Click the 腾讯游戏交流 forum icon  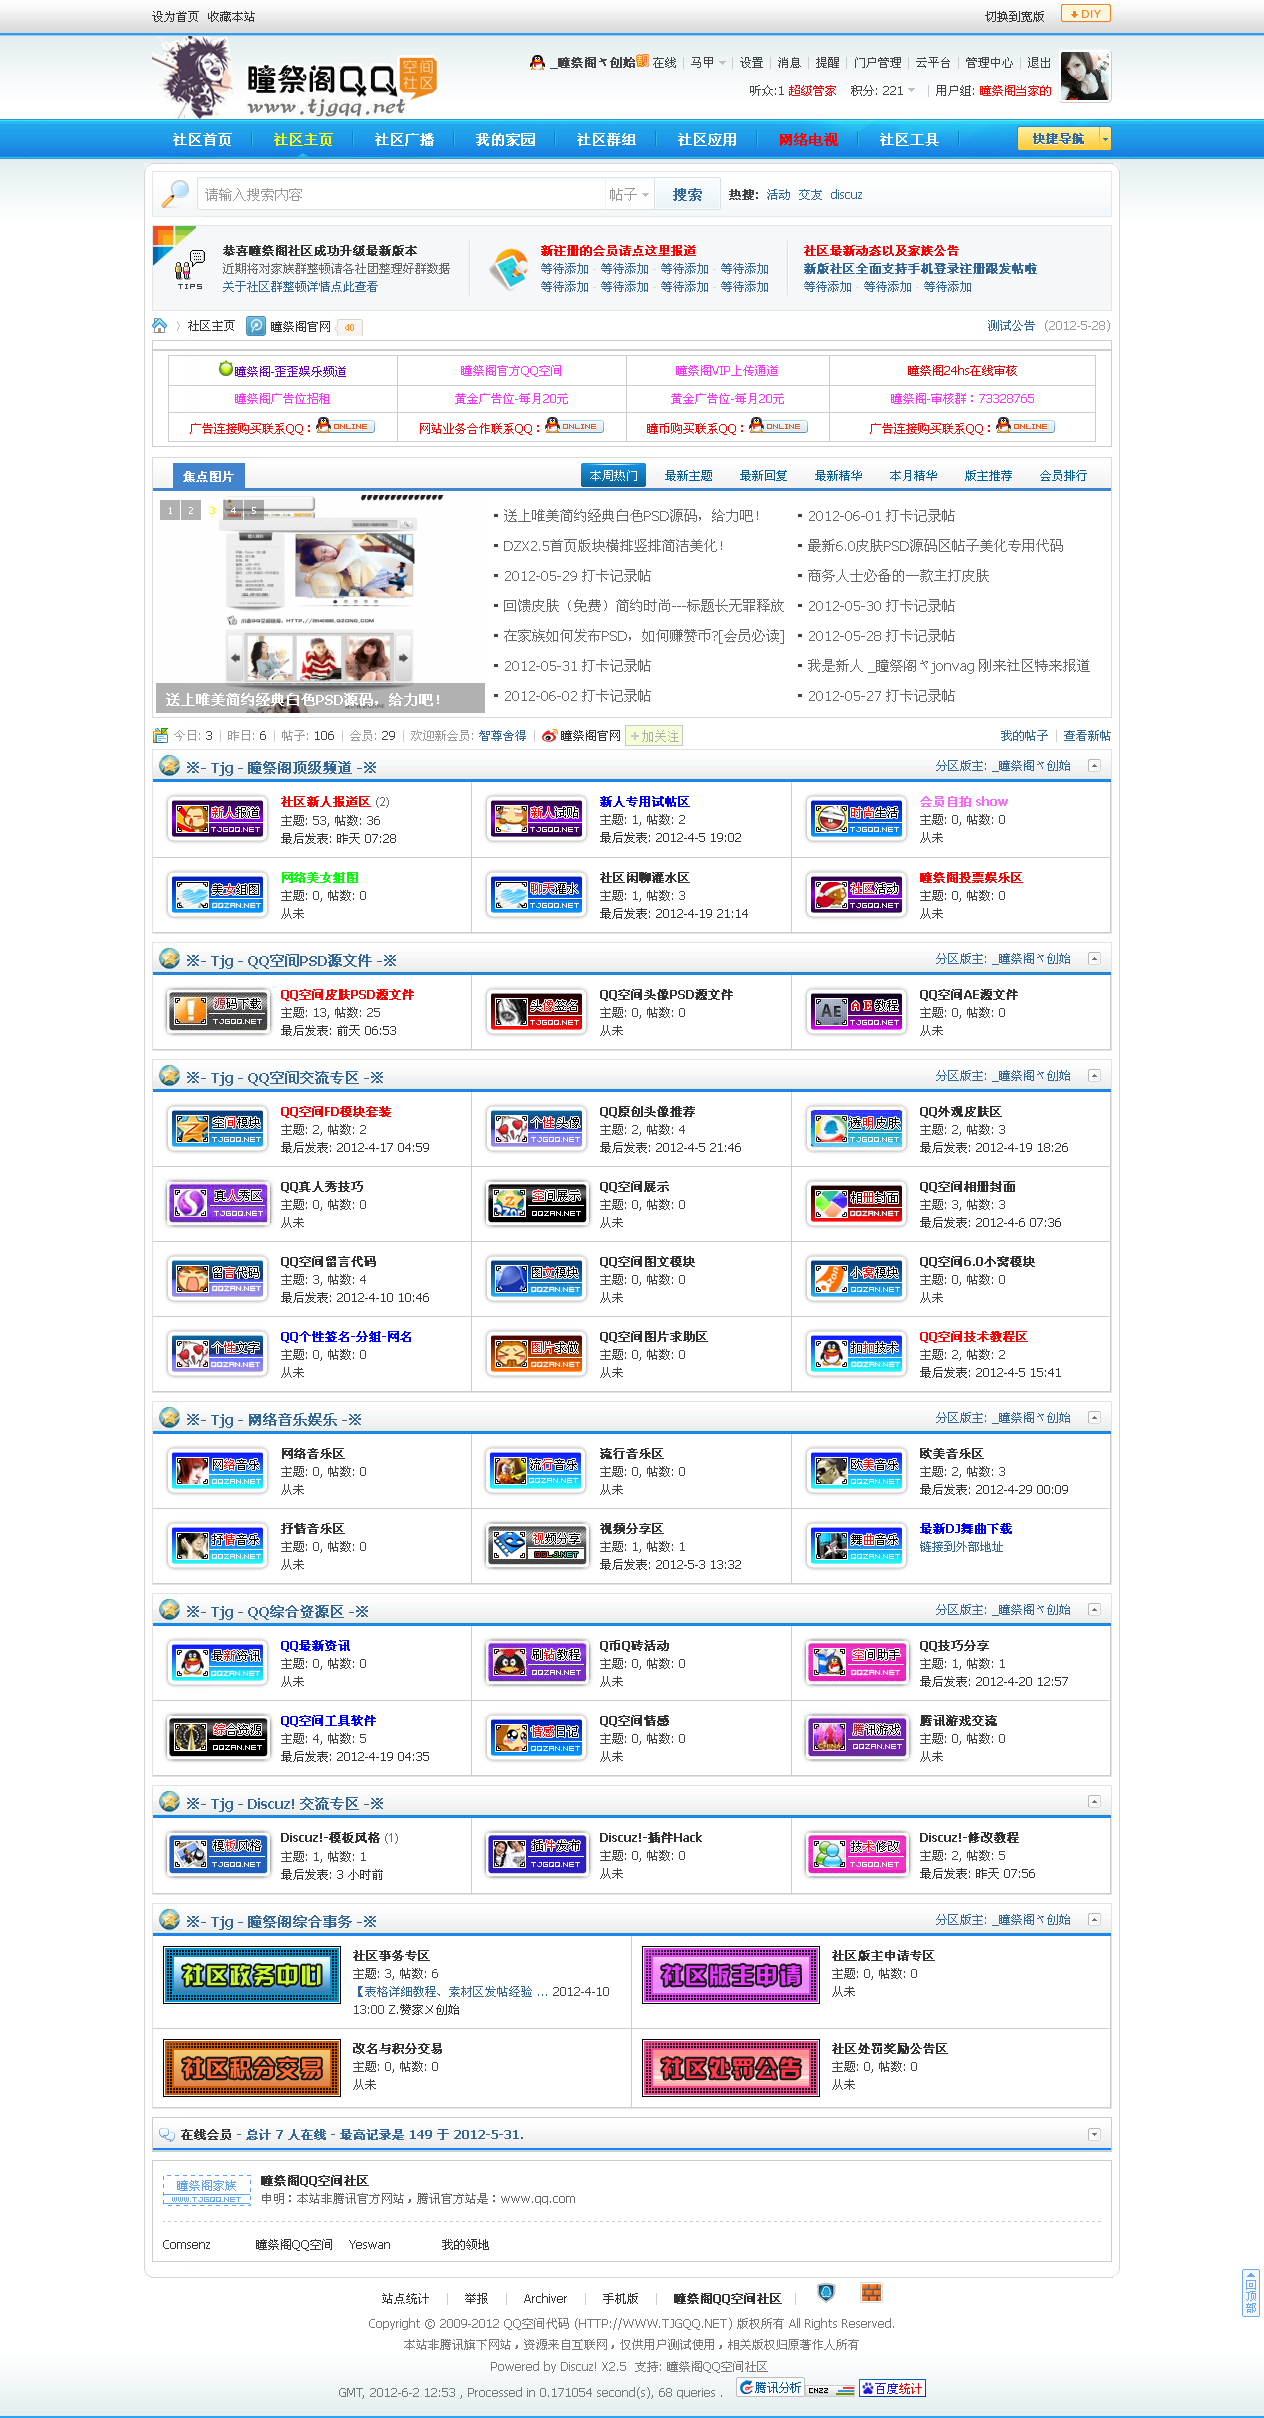point(858,1738)
